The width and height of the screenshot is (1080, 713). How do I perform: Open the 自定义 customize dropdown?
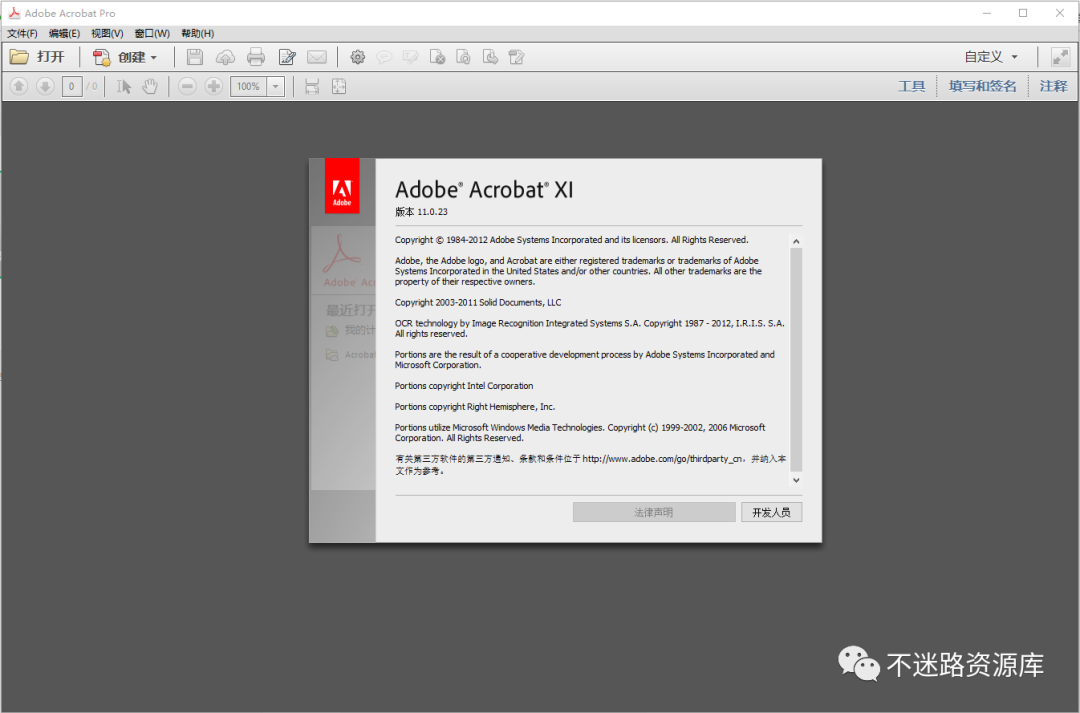click(991, 57)
